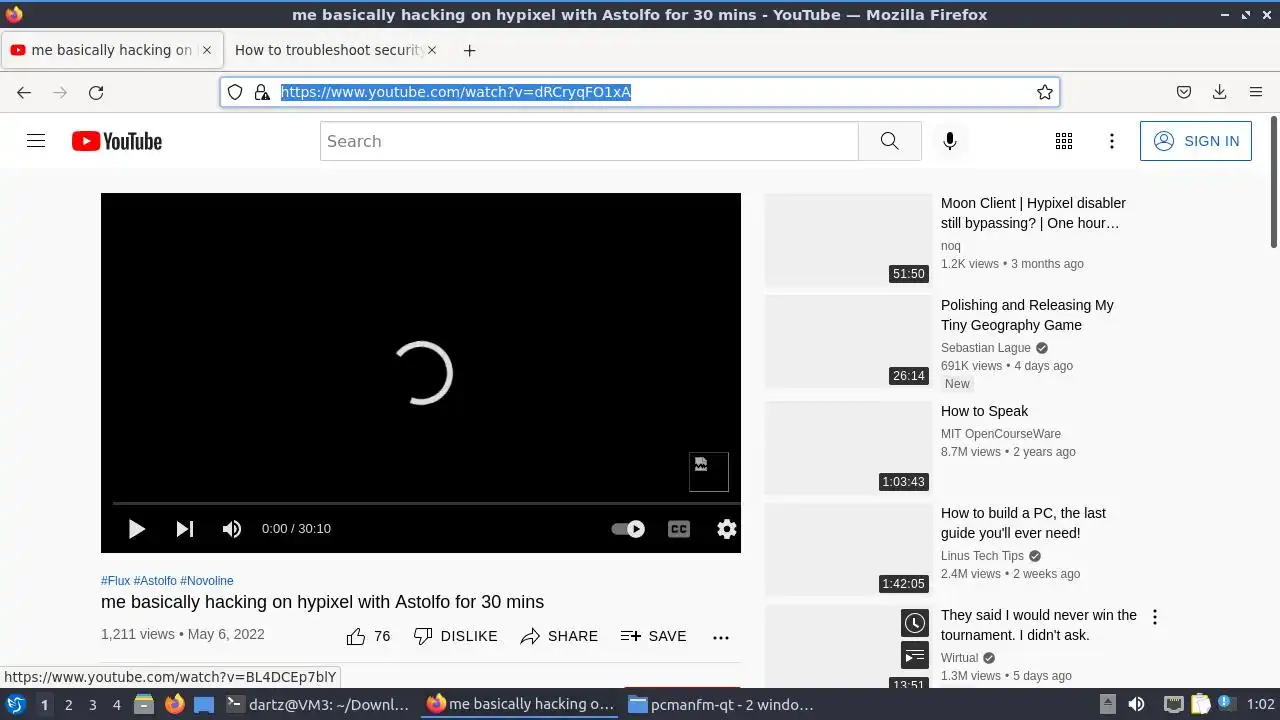Open YouTube settings three-dot menu
Image resolution: width=1280 pixels, height=720 pixels.
point(1112,141)
